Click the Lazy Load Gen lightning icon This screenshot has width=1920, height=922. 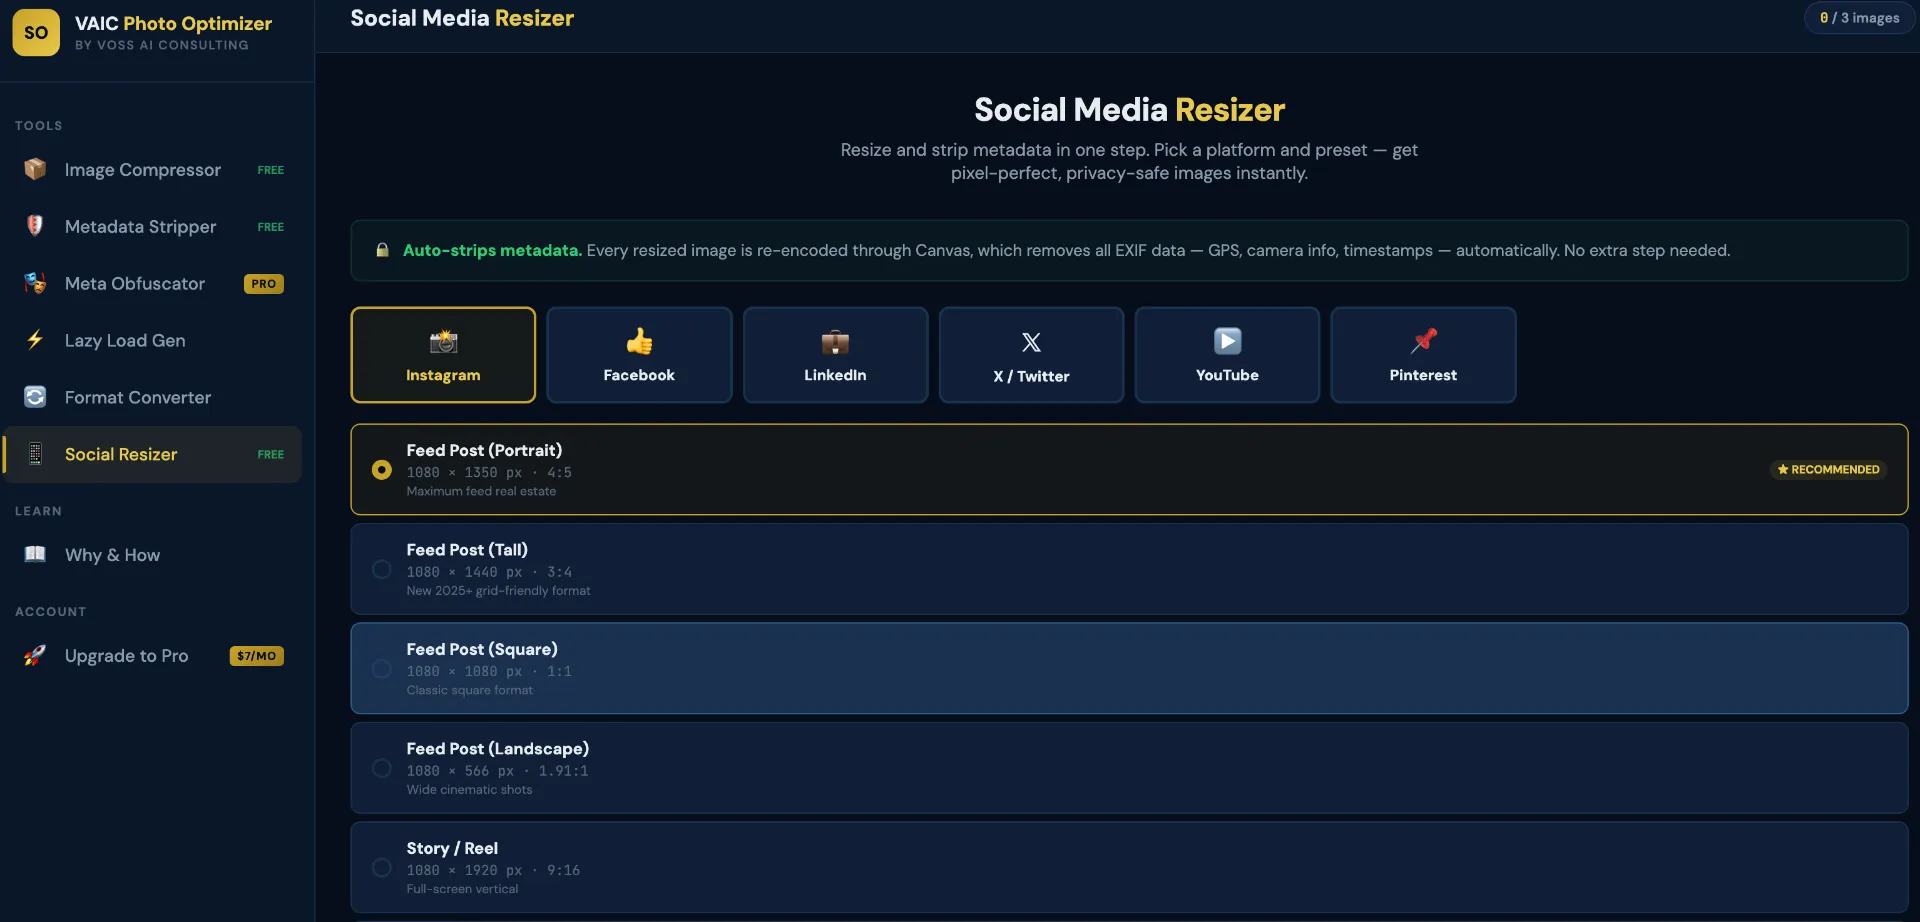point(35,340)
